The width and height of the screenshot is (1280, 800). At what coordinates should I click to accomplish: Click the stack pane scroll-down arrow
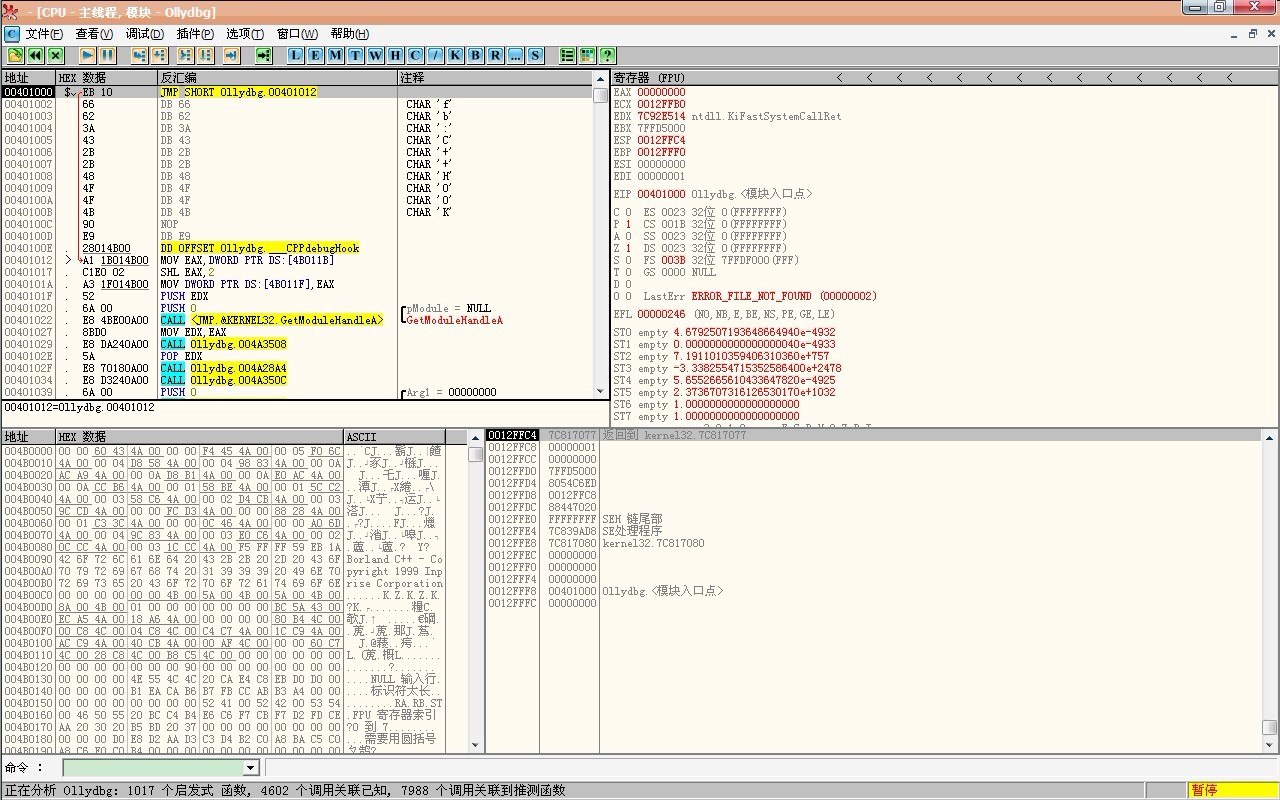[1270, 745]
